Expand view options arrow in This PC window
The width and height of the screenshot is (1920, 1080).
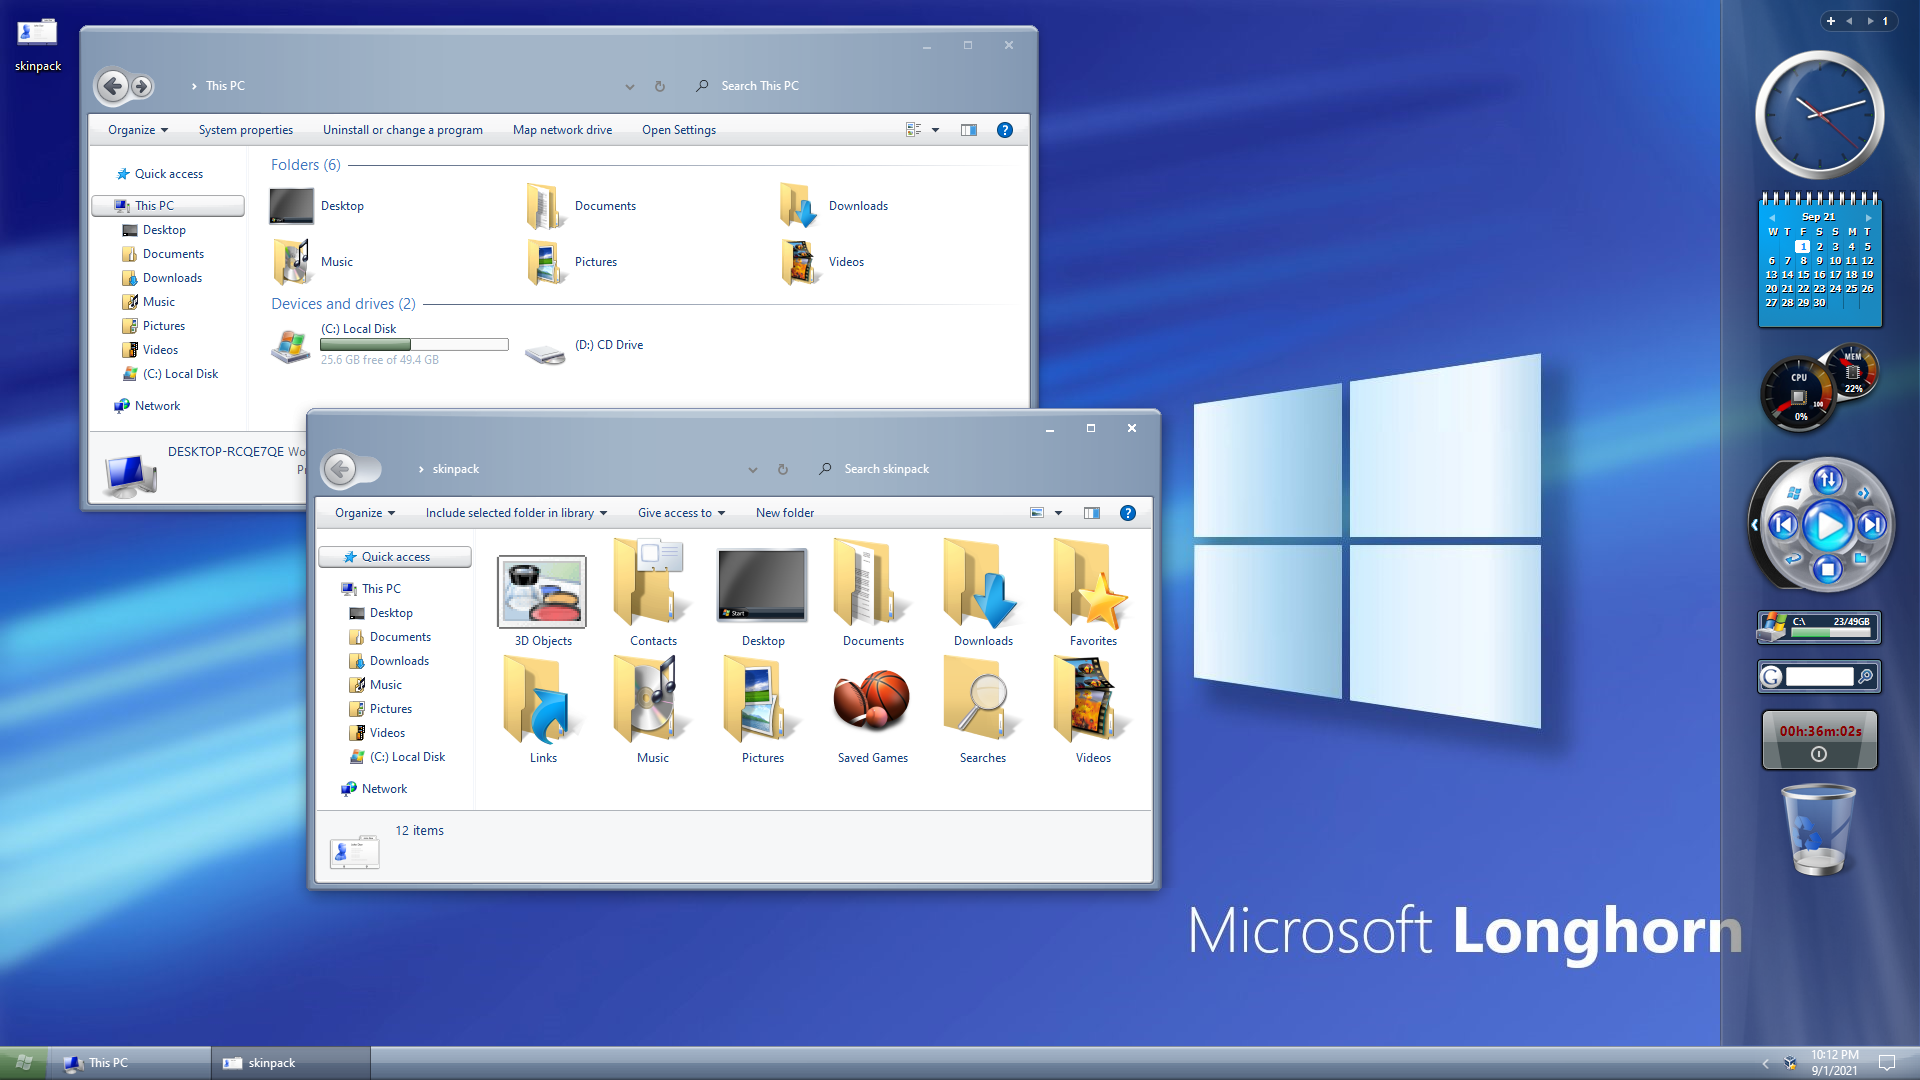click(x=935, y=130)
